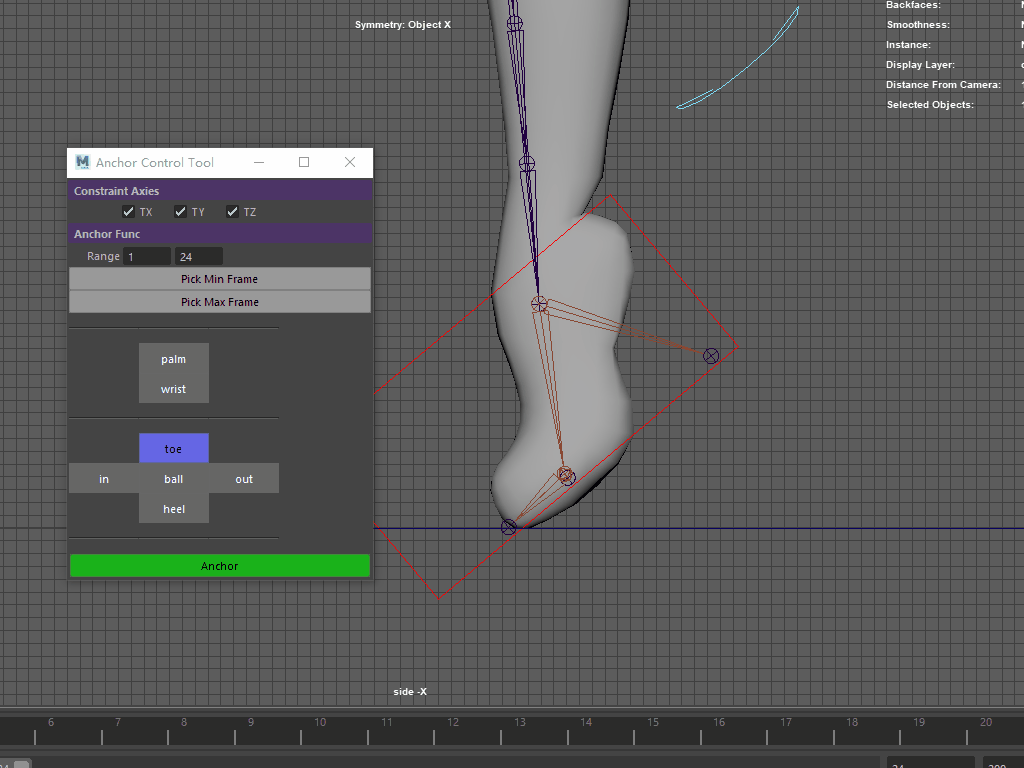Maximize the Anchor Control Tool window

[304, 162]
